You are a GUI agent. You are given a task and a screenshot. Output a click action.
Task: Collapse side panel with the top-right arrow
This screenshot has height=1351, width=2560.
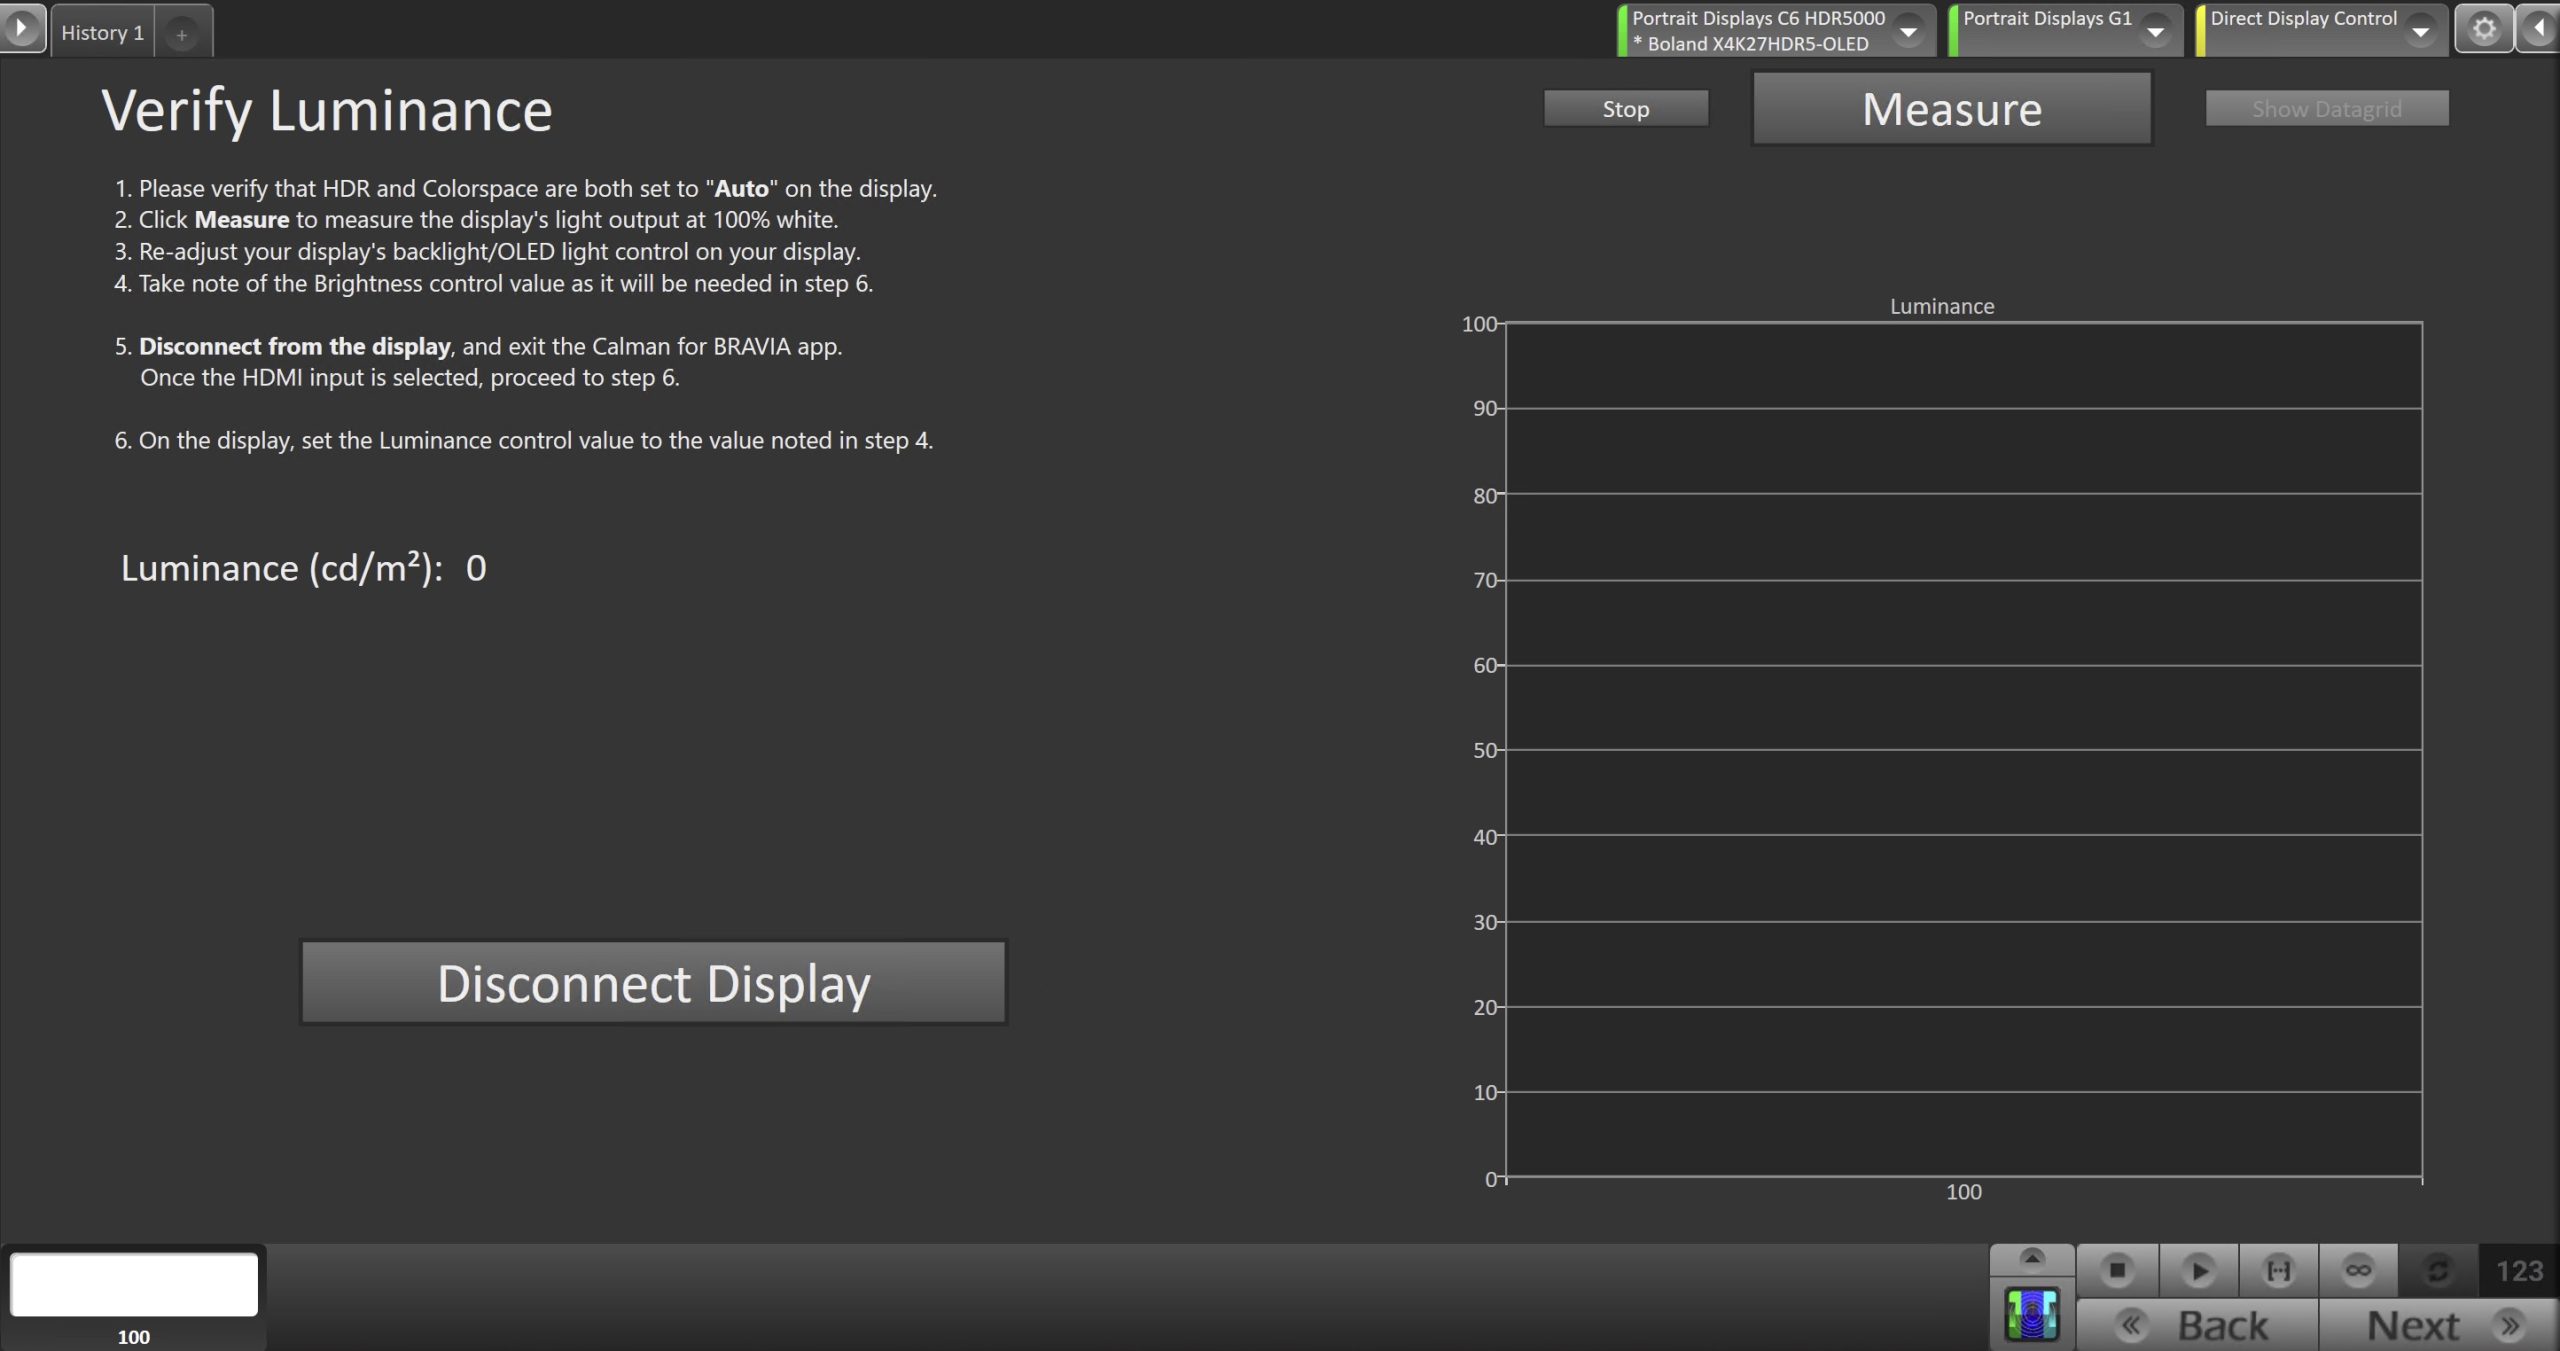point(2541,29)
